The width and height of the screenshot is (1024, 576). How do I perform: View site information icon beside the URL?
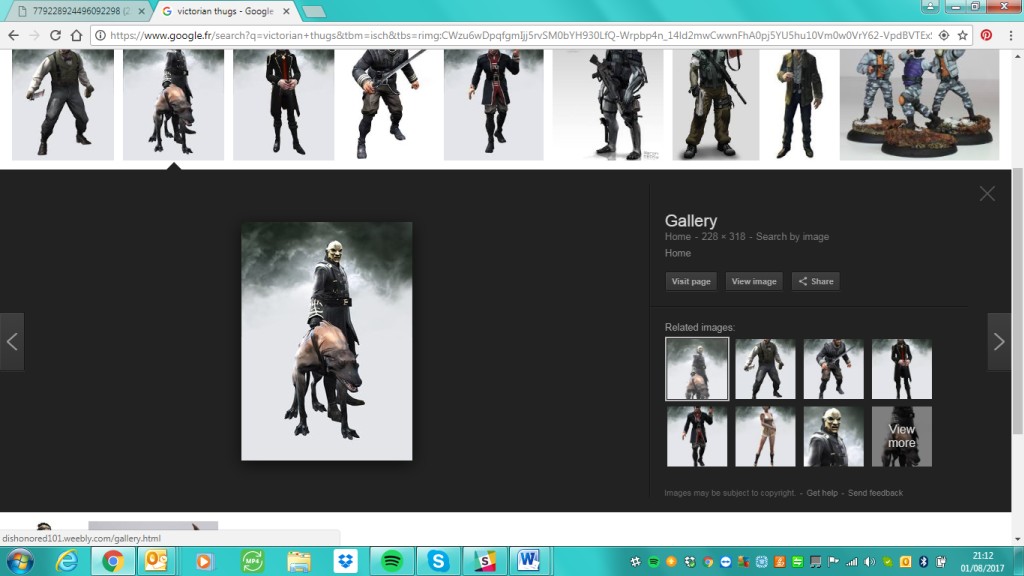point(100,35)
